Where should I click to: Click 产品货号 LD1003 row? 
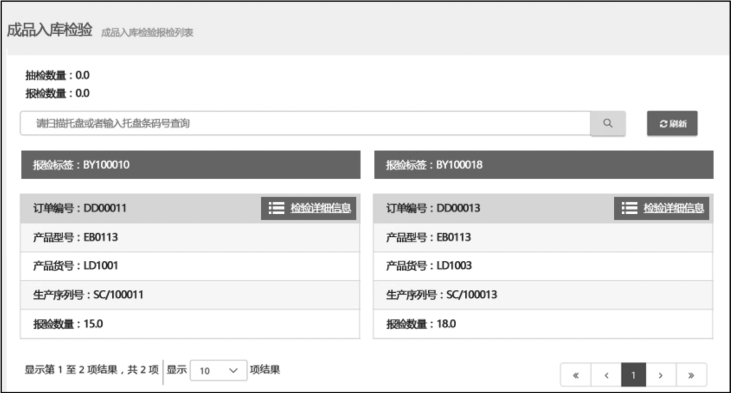click(x=543, y=266)
